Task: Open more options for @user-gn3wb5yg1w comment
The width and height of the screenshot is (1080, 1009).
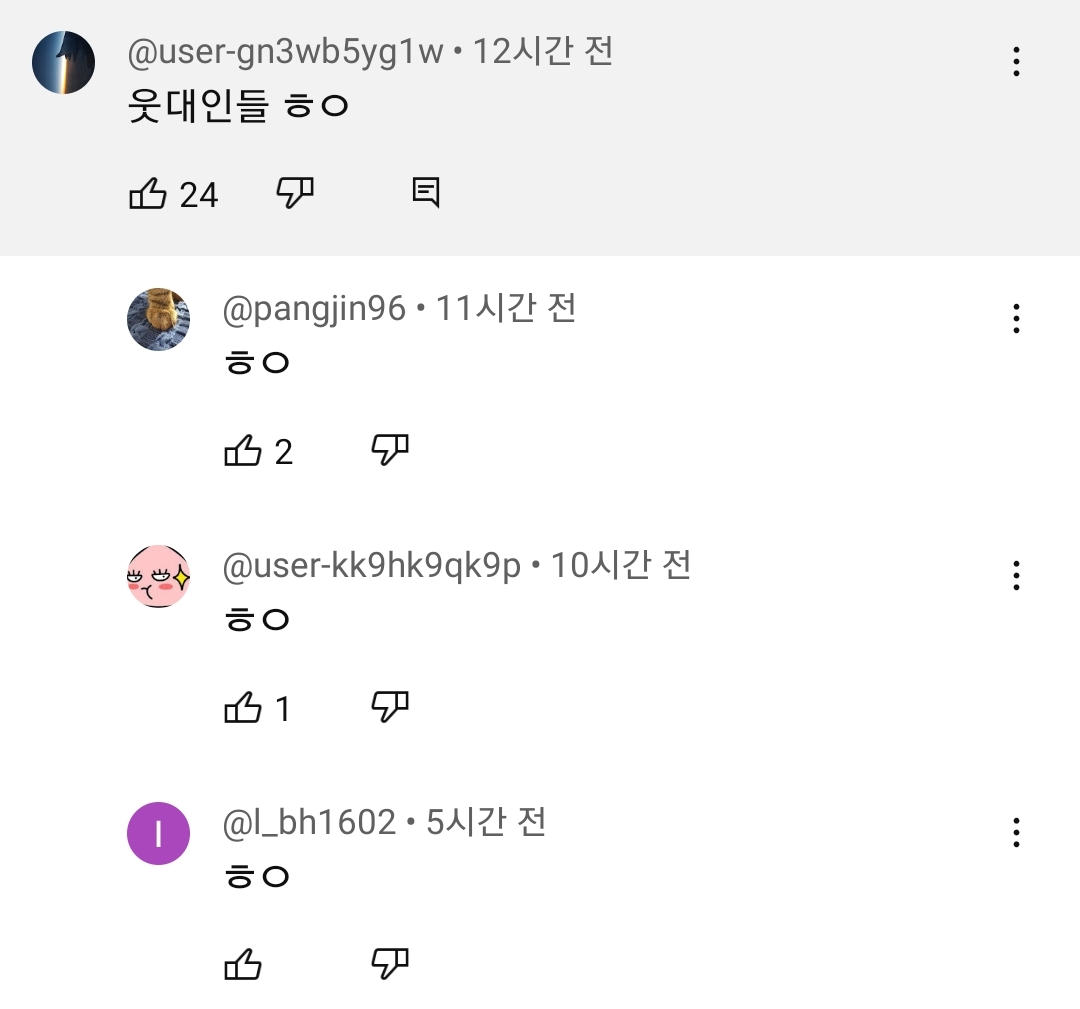Action: (1016, 62)
